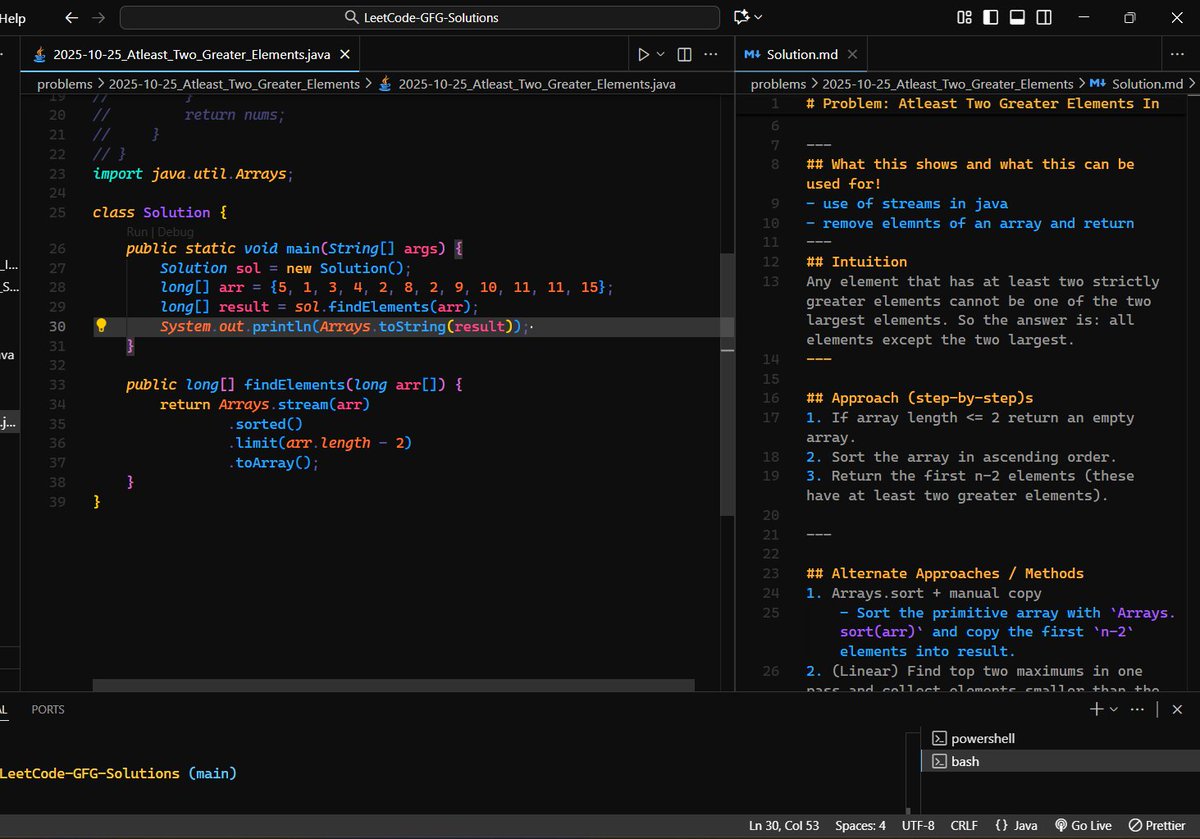Split the Java editor to the right
Image resolution: width=1200 pixels, height=839 pixels.
click(x=685, y=54)
